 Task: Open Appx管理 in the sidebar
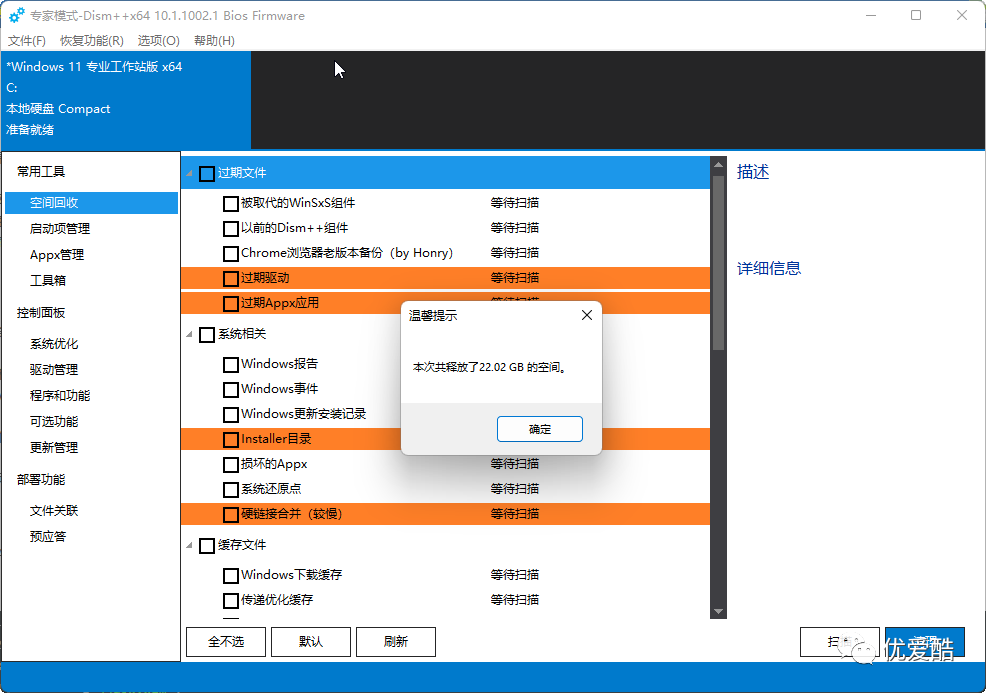(x=57, y=255)
